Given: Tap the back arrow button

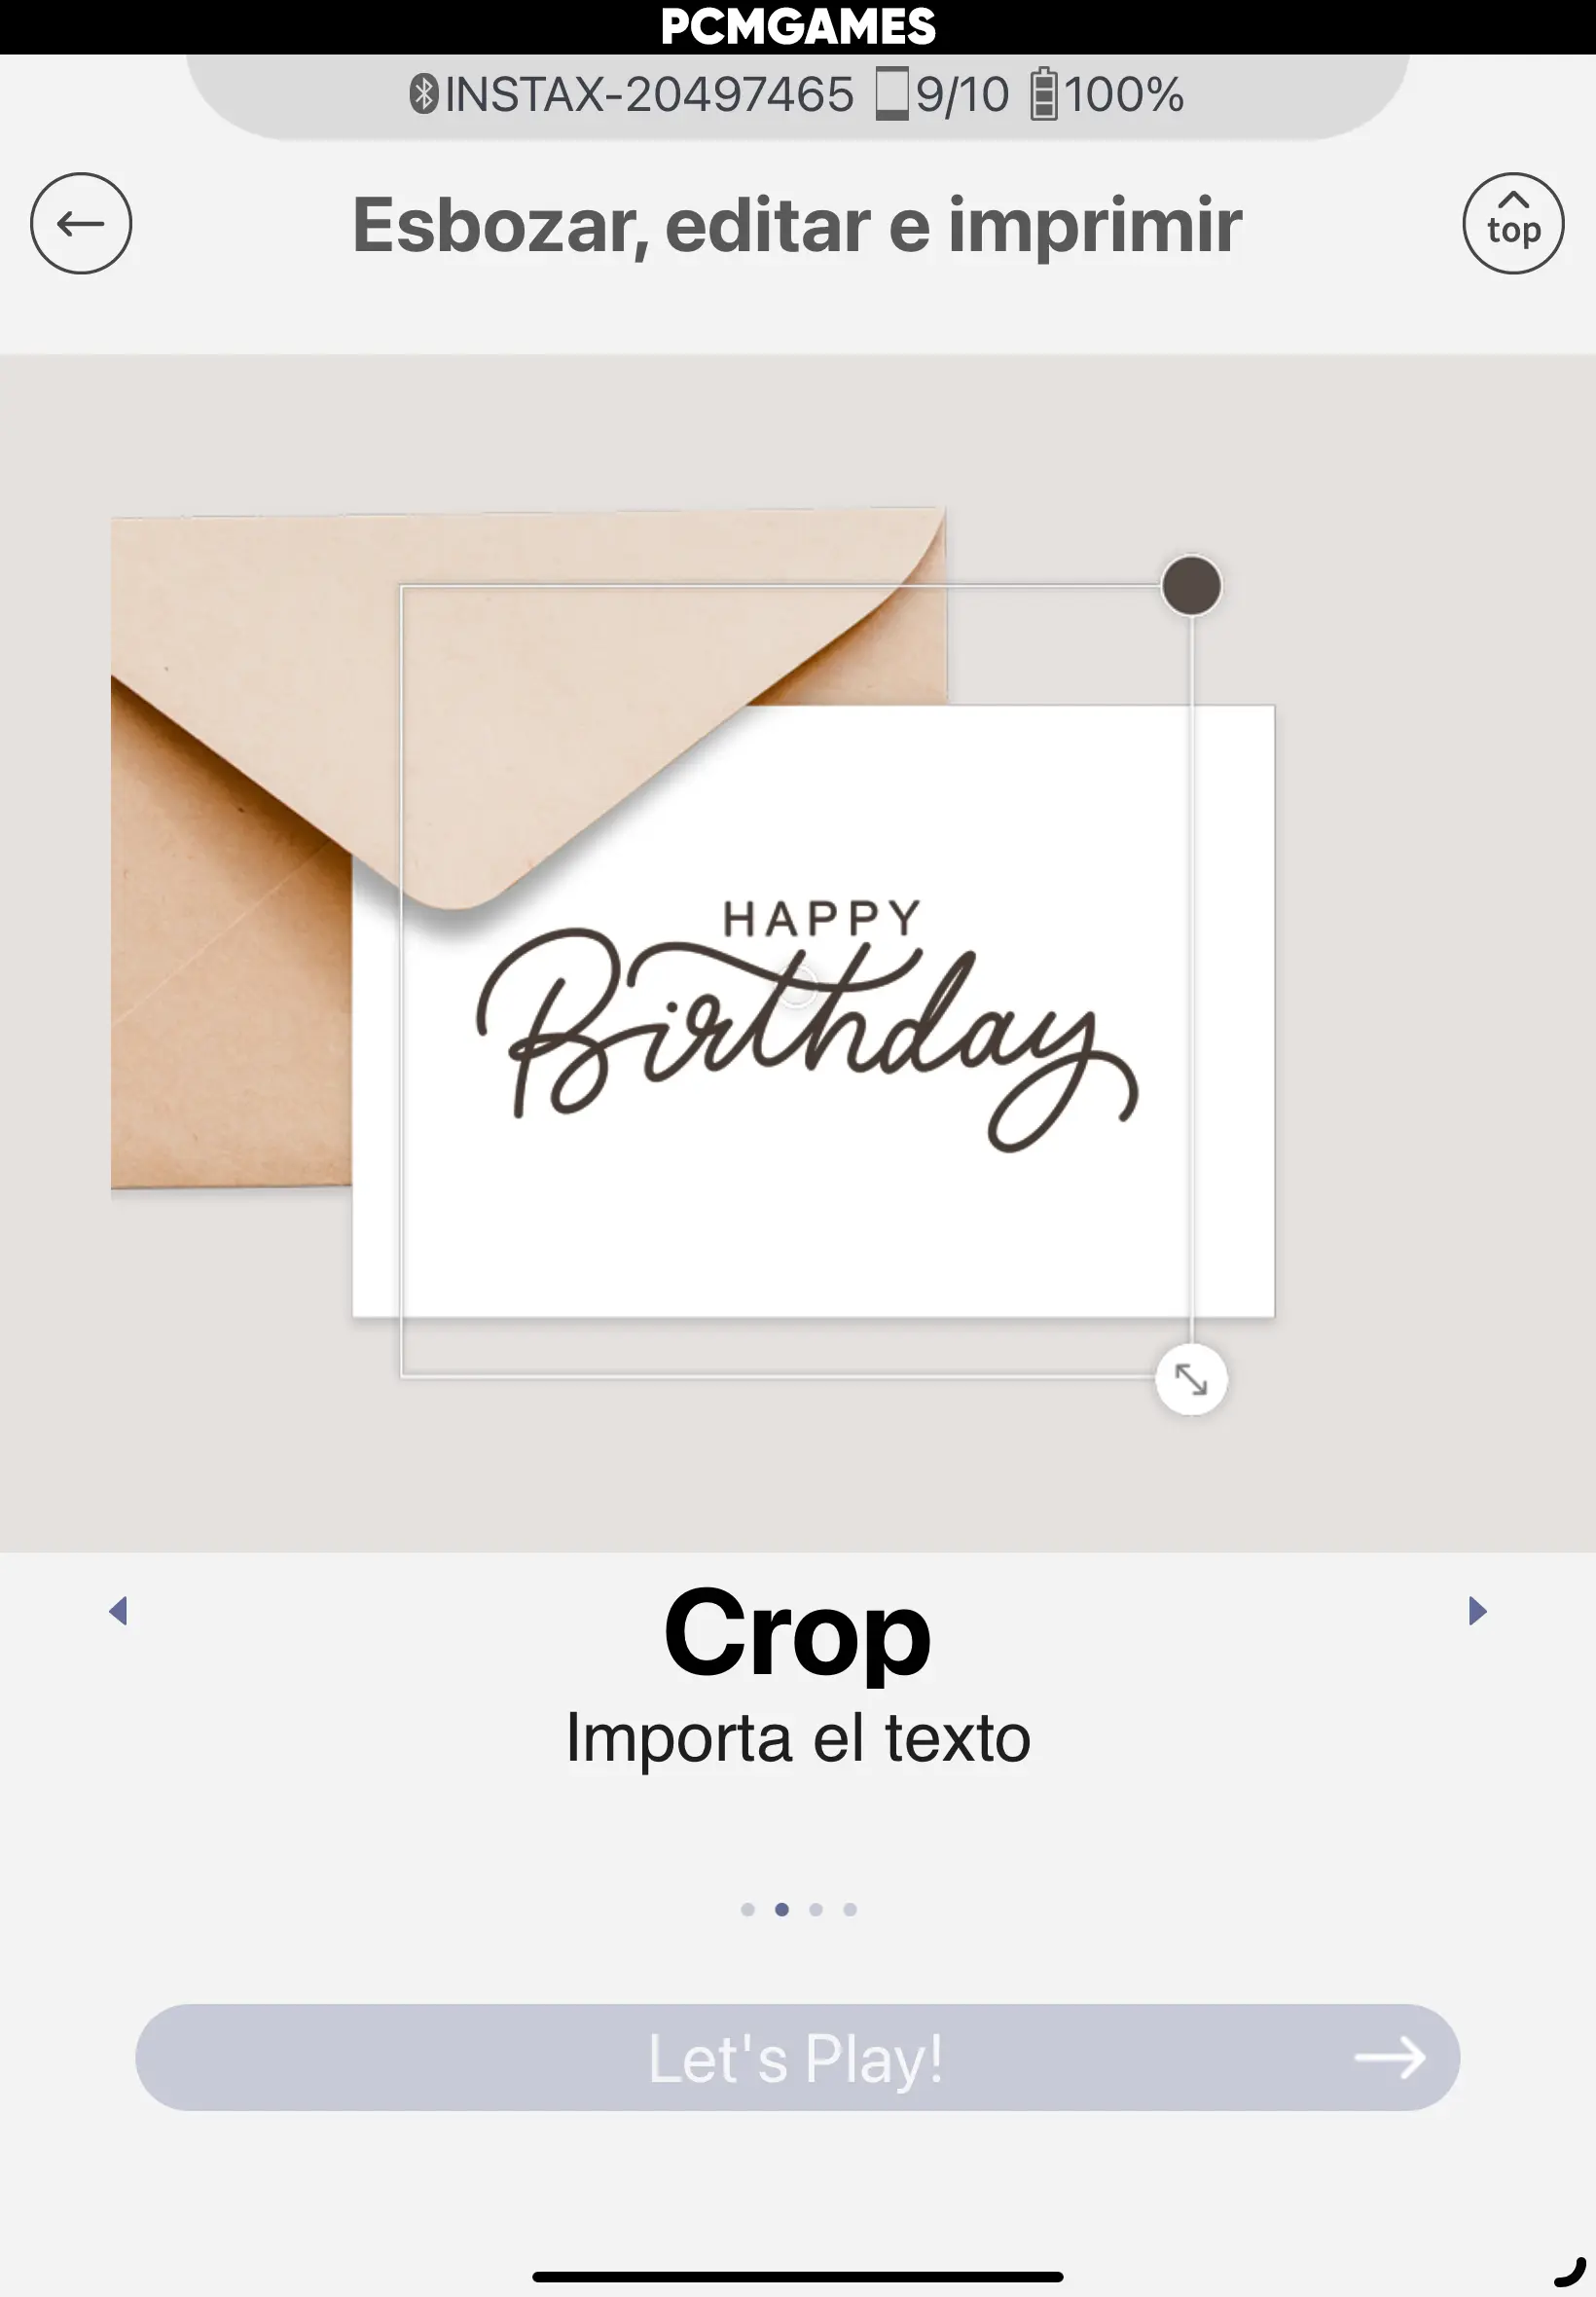Looking at the screenshot, I should coord(81,223).
